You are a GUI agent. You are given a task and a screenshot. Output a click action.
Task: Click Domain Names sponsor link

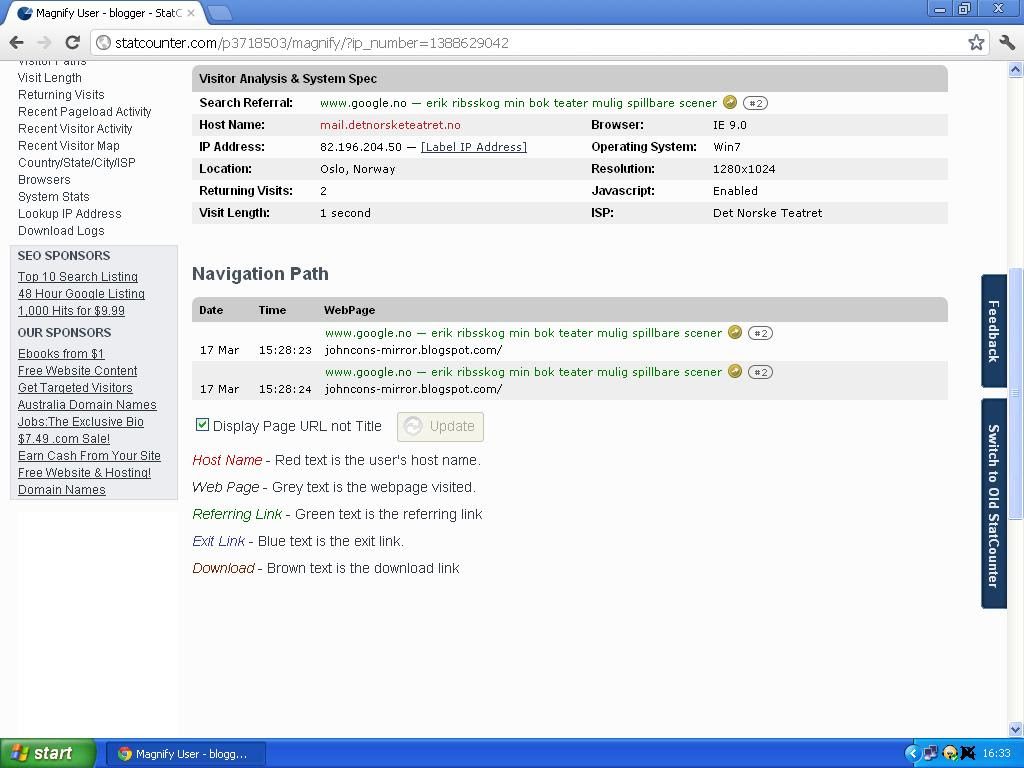pos(62,490)
